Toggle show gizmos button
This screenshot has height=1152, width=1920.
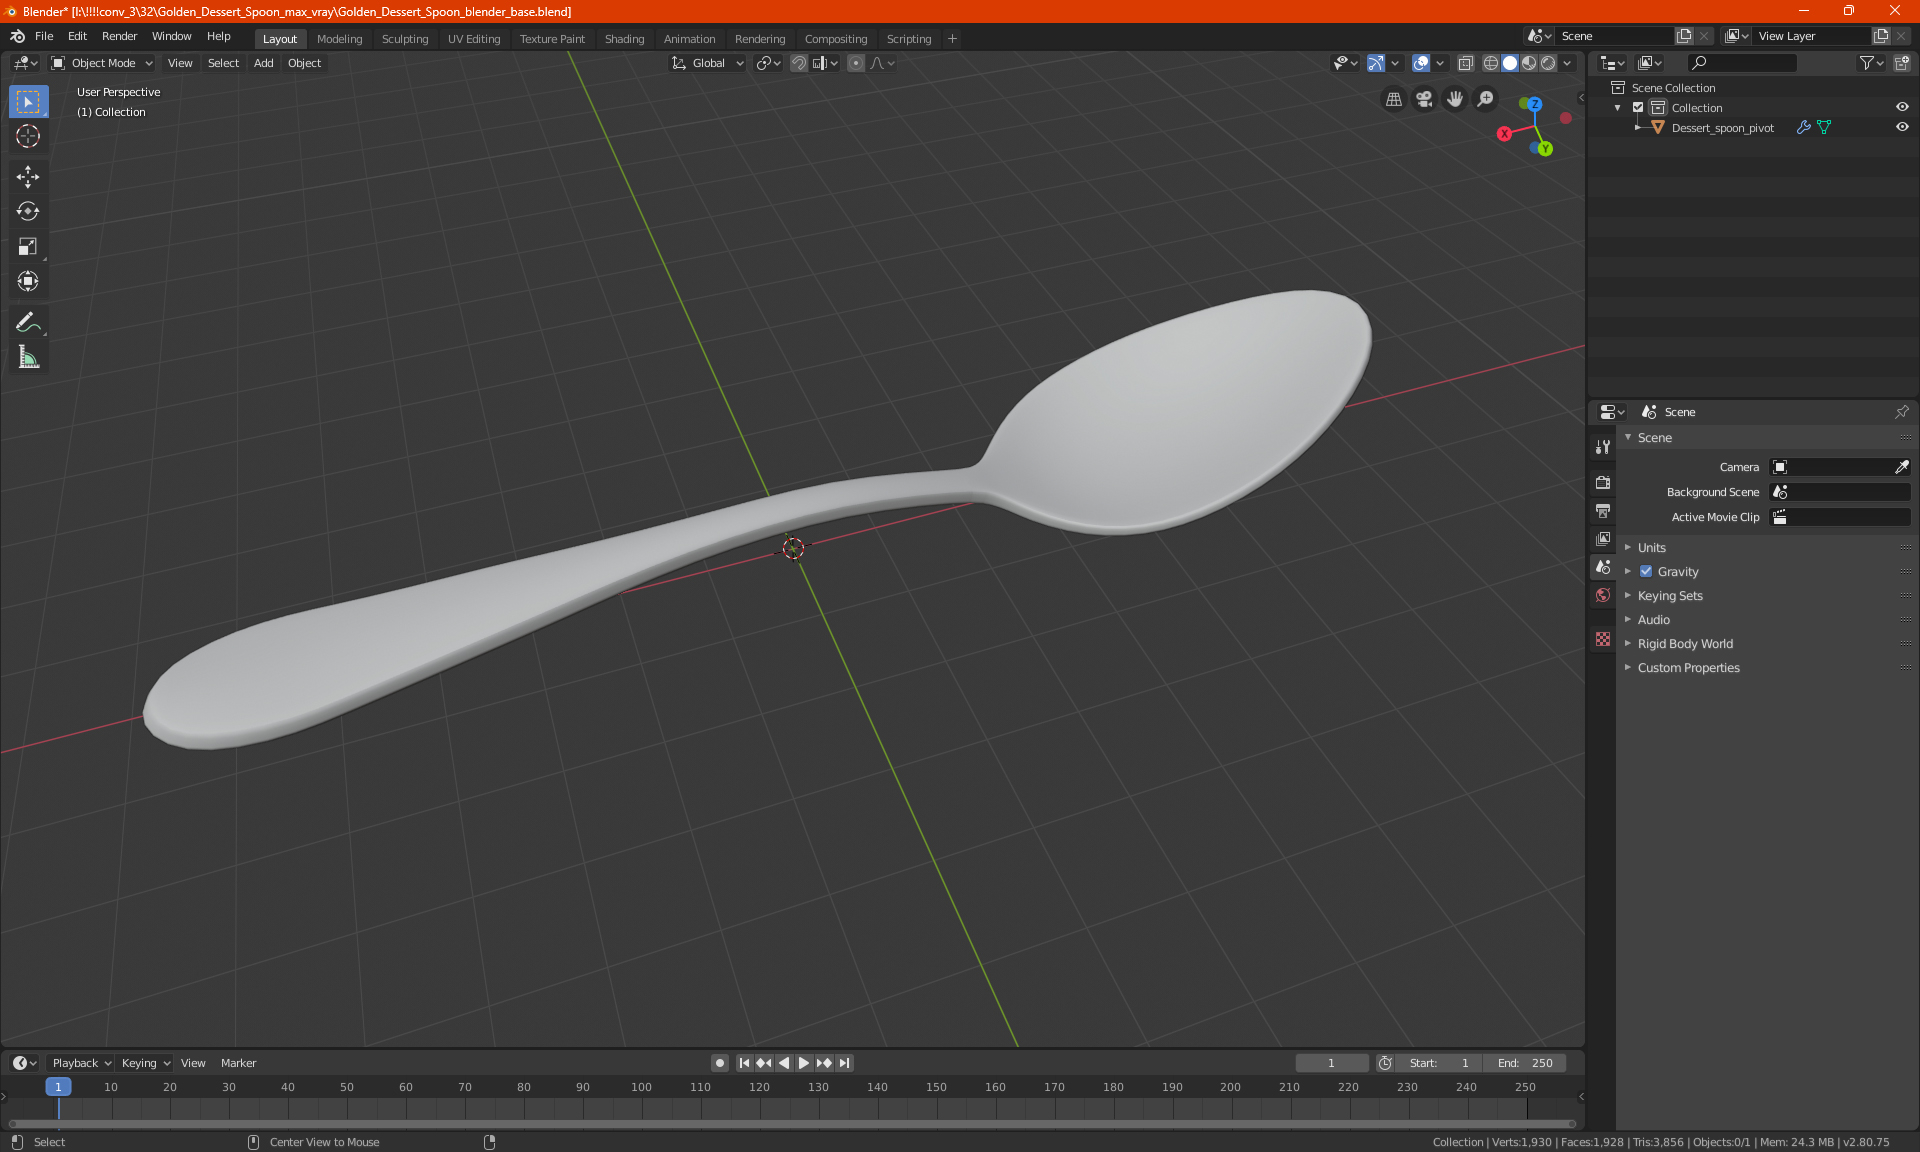pyautogui.click(x=1376, y=63)
